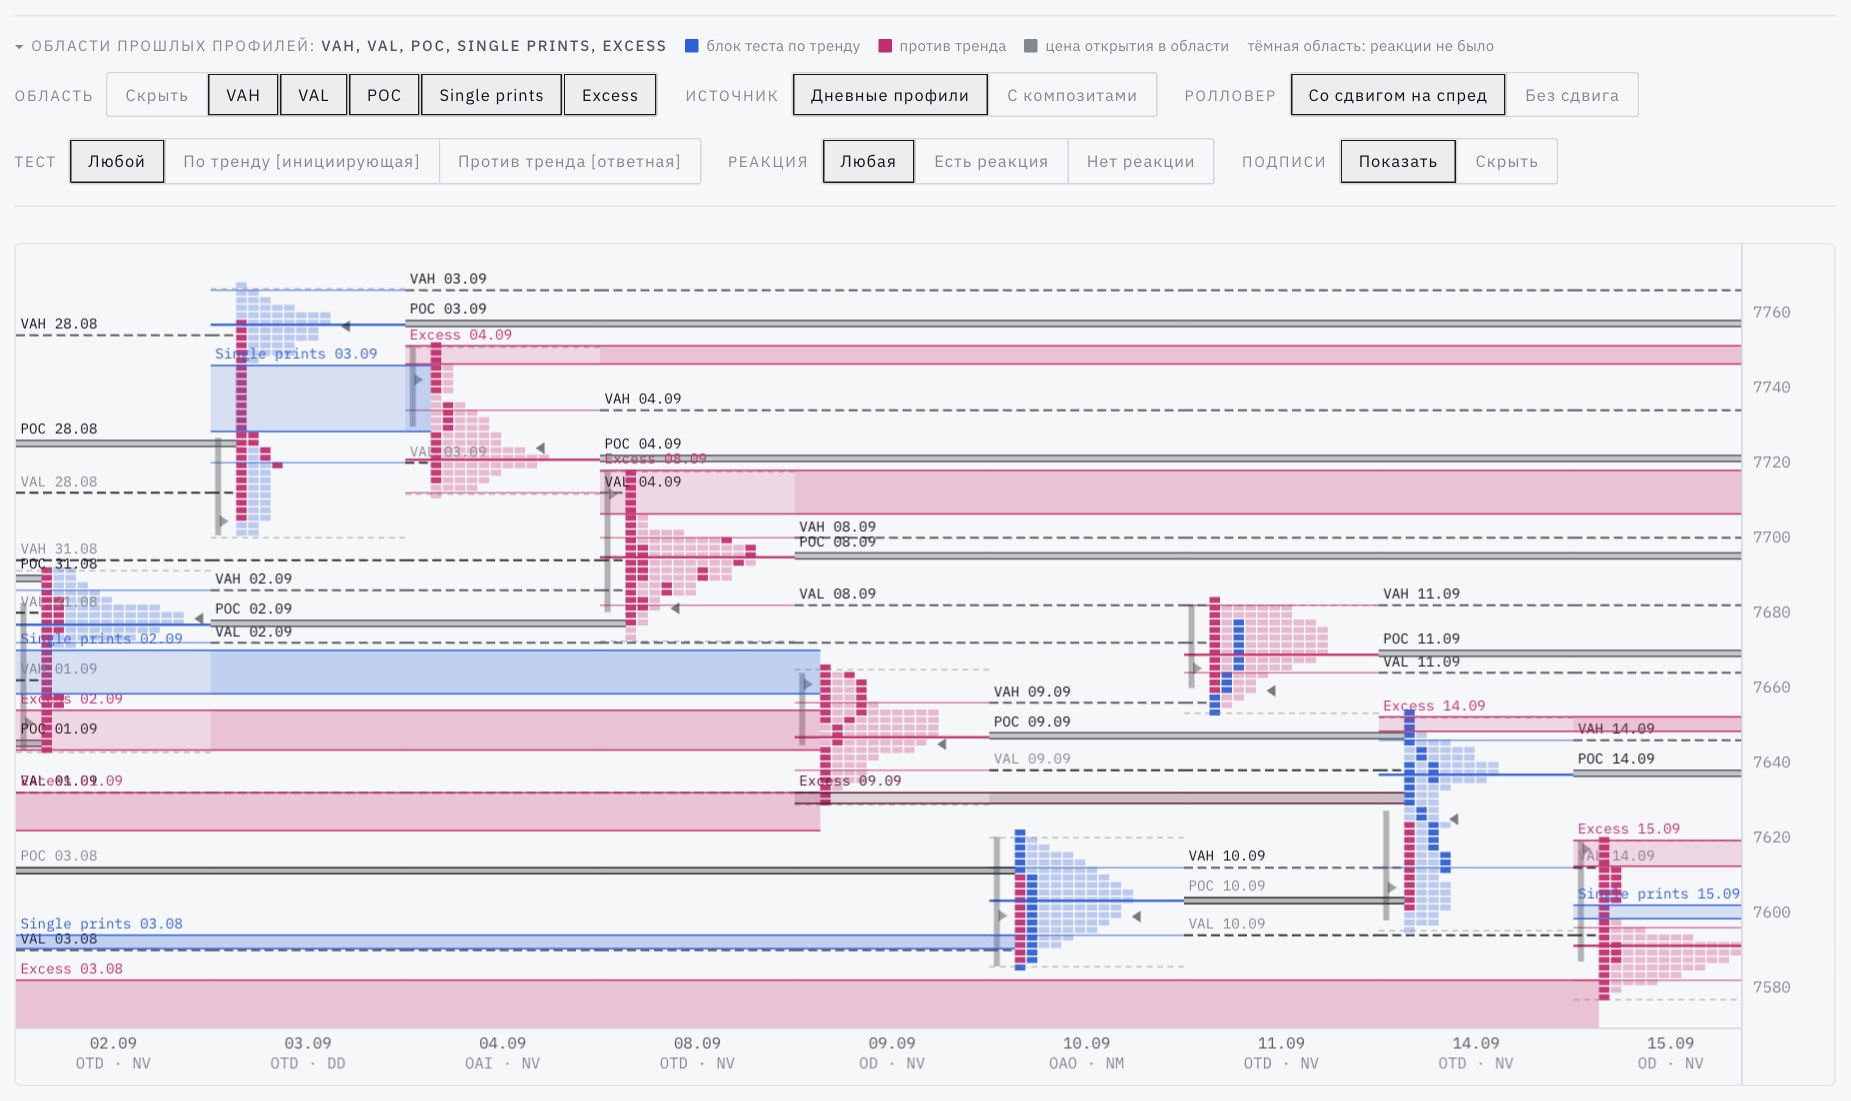Select Любая reaction filter
The width and height of the screenshot is (1851, 1101).
(x=868, y=161)
